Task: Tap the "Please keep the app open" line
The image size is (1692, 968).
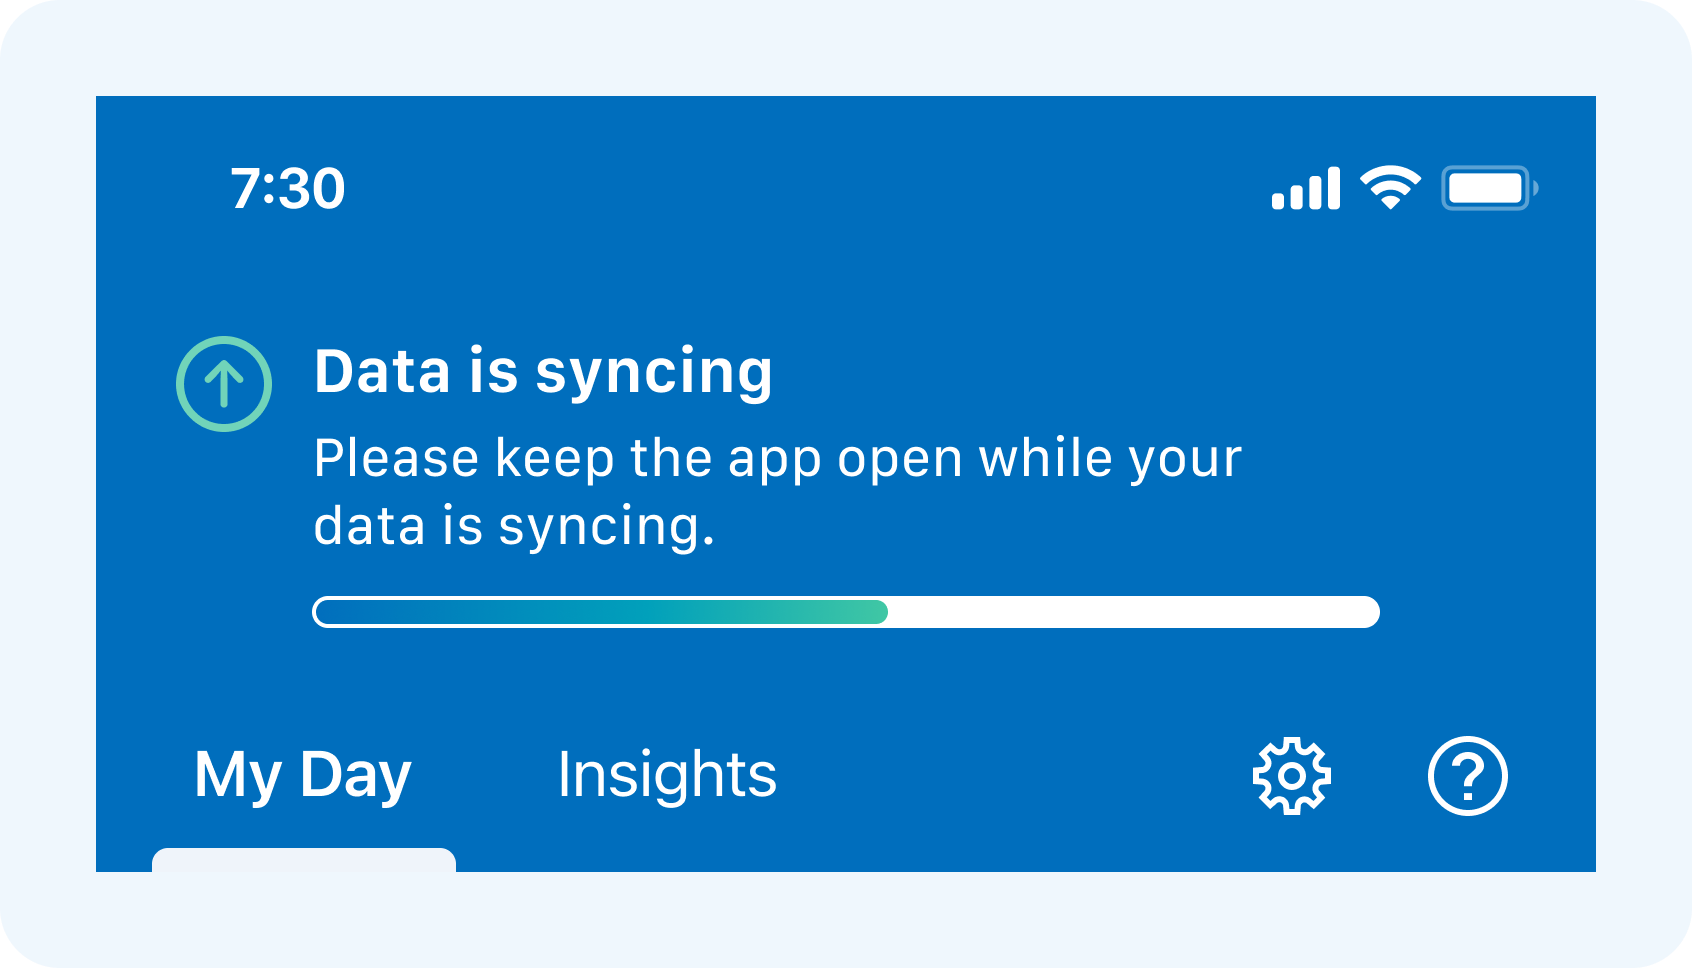Action: pyautogui.click(x=777, y=459)
